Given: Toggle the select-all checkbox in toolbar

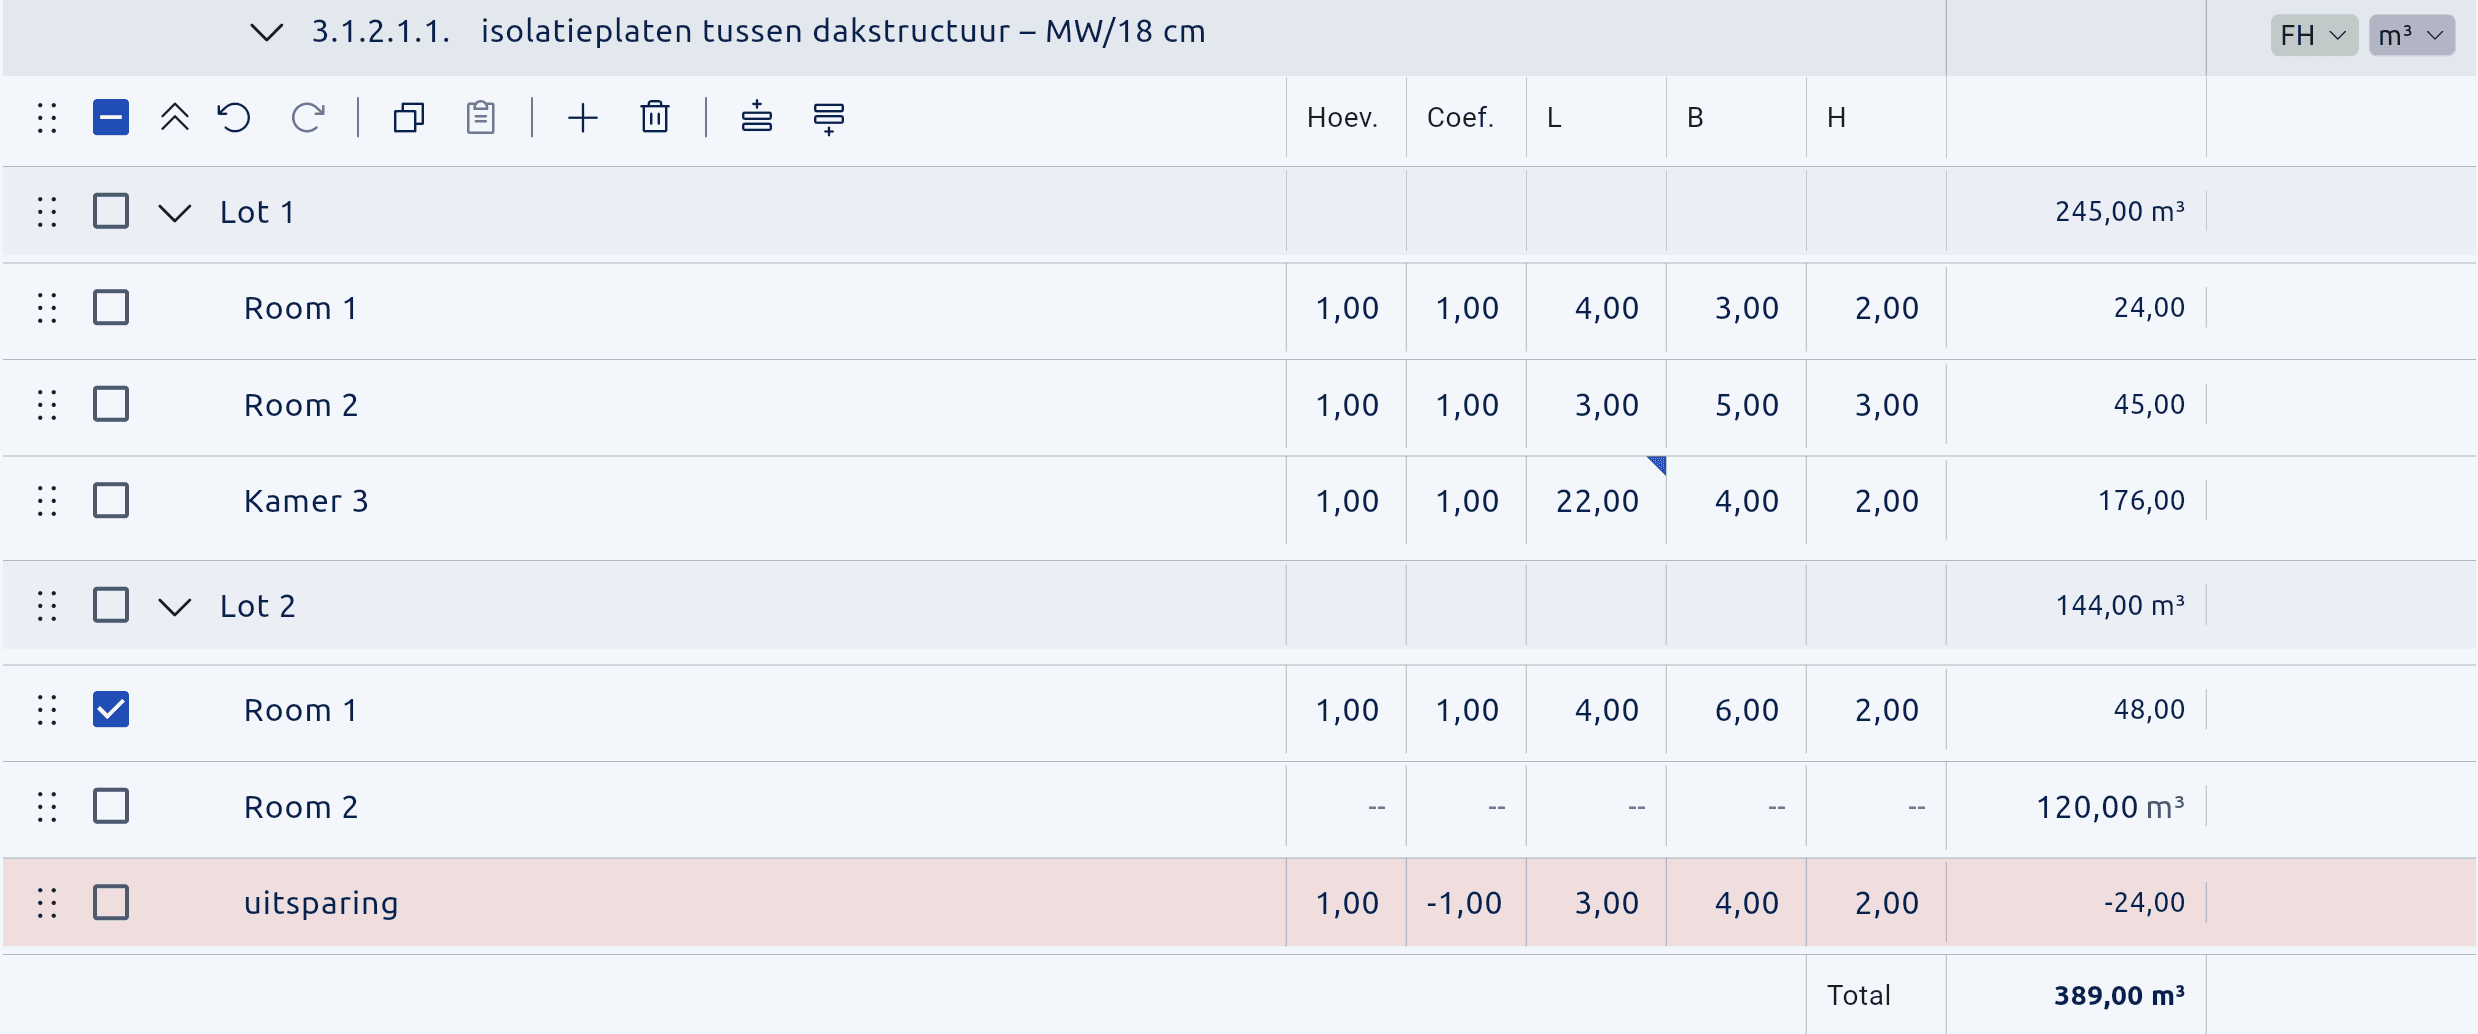Looking at the screenshot, I should click(x=111, y=117).
